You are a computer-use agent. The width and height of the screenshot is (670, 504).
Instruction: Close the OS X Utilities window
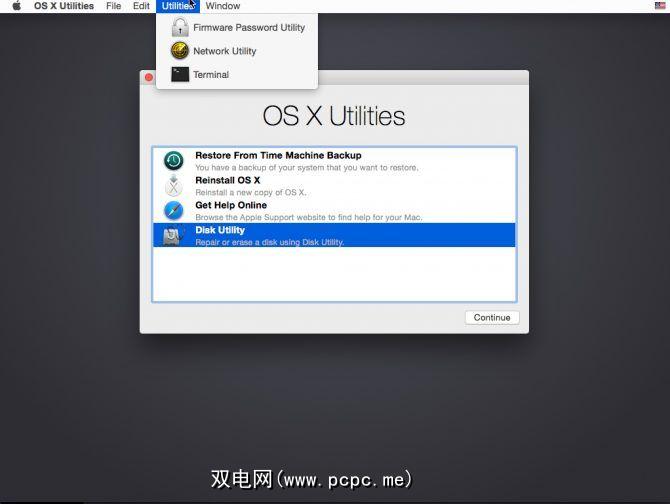click(149, 77)
